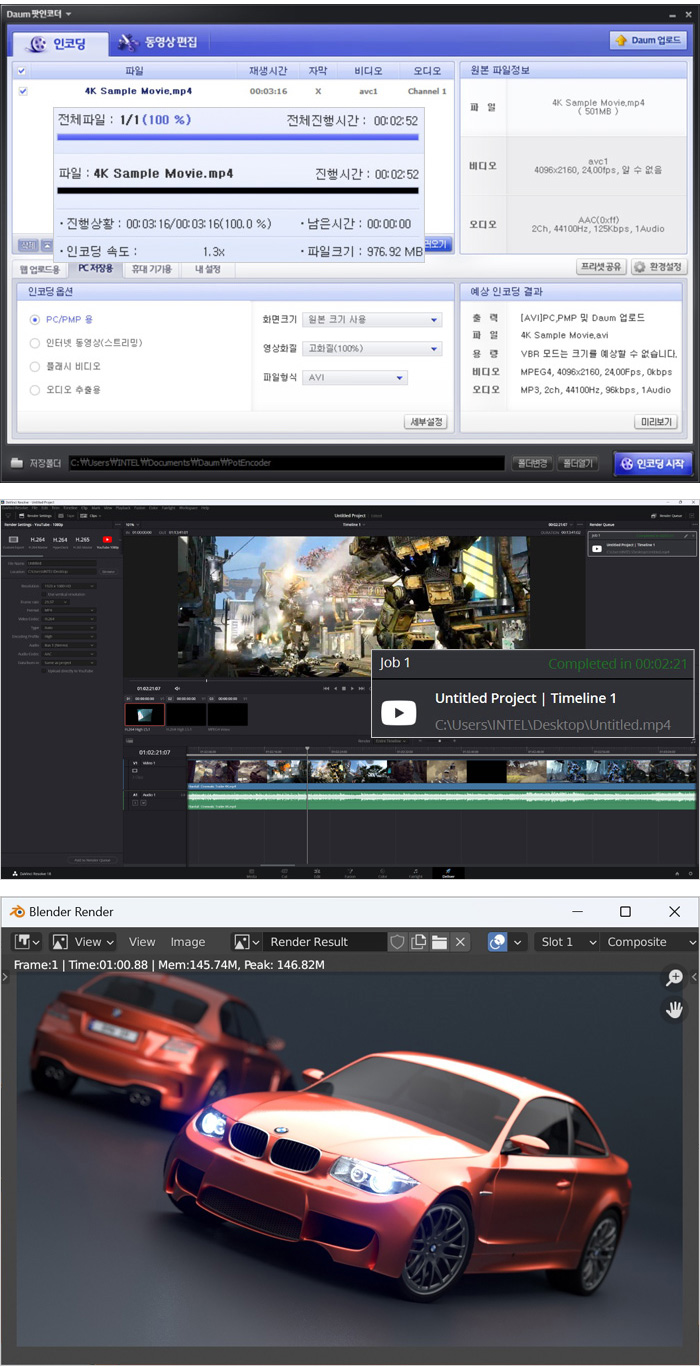Open the Deliver page in DaVinci
Screen dimensions: 700x1369
tap(448, 873)
